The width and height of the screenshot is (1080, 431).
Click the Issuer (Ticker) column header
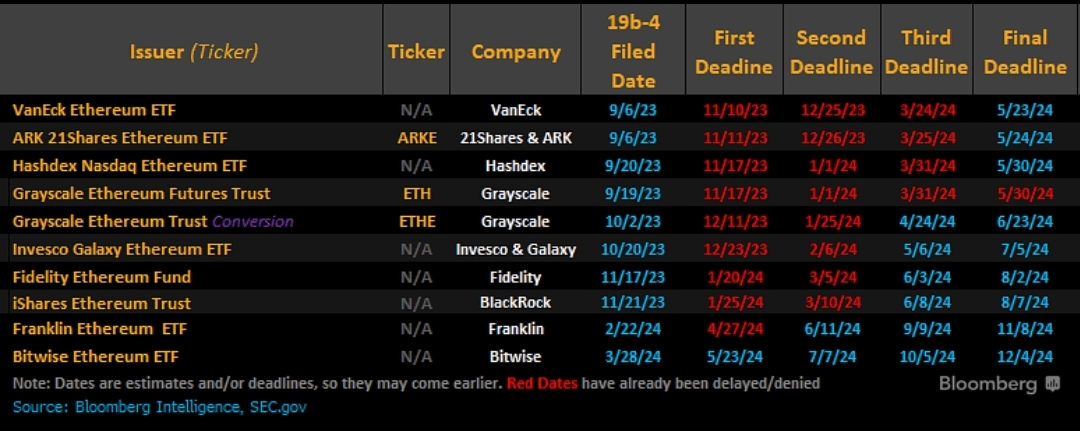coord(194,52)
